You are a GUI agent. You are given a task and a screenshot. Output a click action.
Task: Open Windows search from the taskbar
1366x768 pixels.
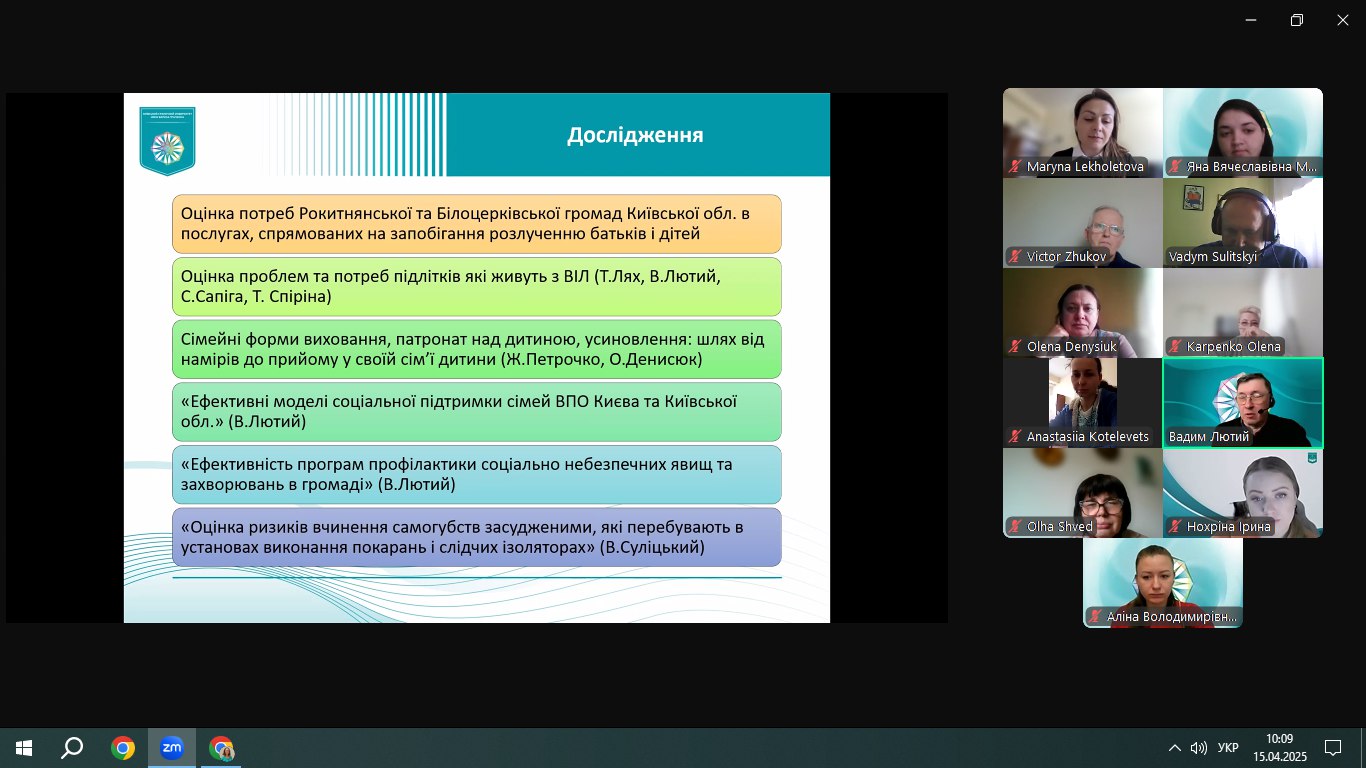pos(72,747)
